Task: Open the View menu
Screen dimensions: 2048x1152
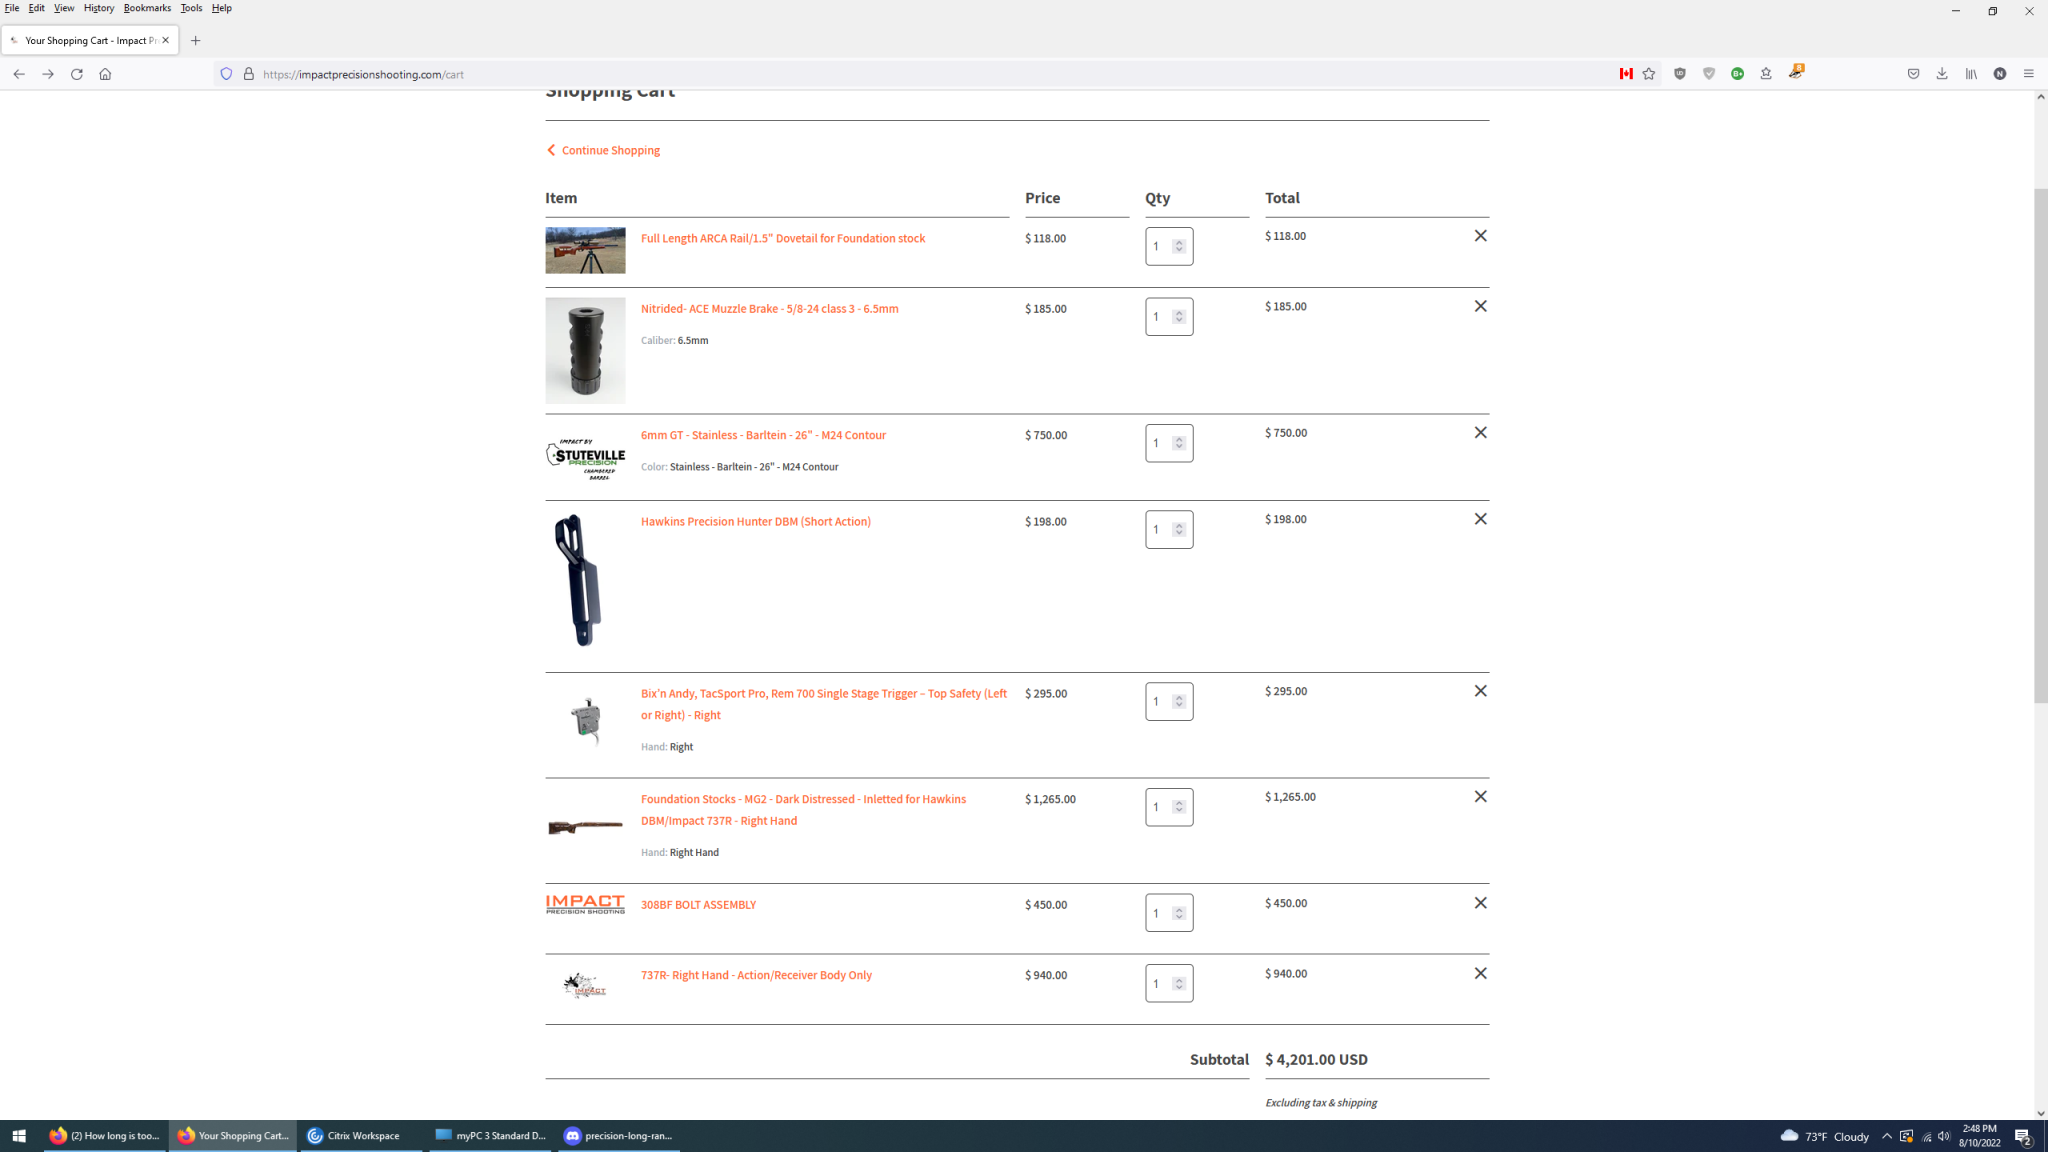Action: tap(64, 8)
